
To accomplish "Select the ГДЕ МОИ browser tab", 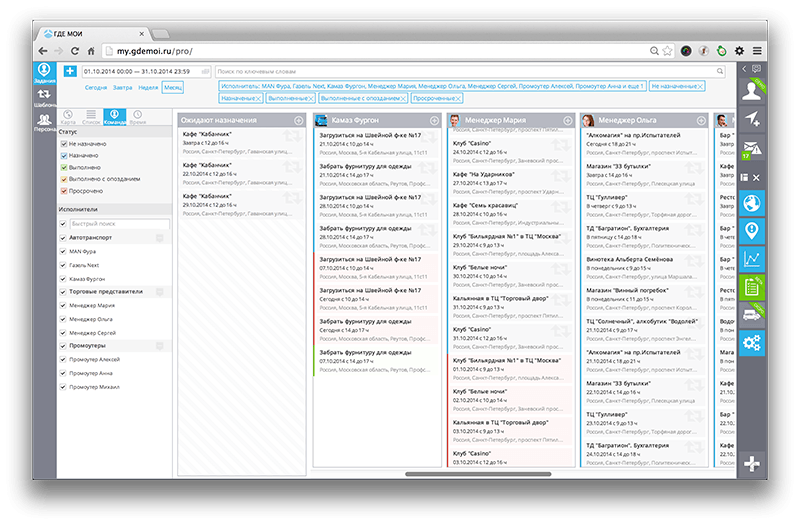I will coord(92,34).
